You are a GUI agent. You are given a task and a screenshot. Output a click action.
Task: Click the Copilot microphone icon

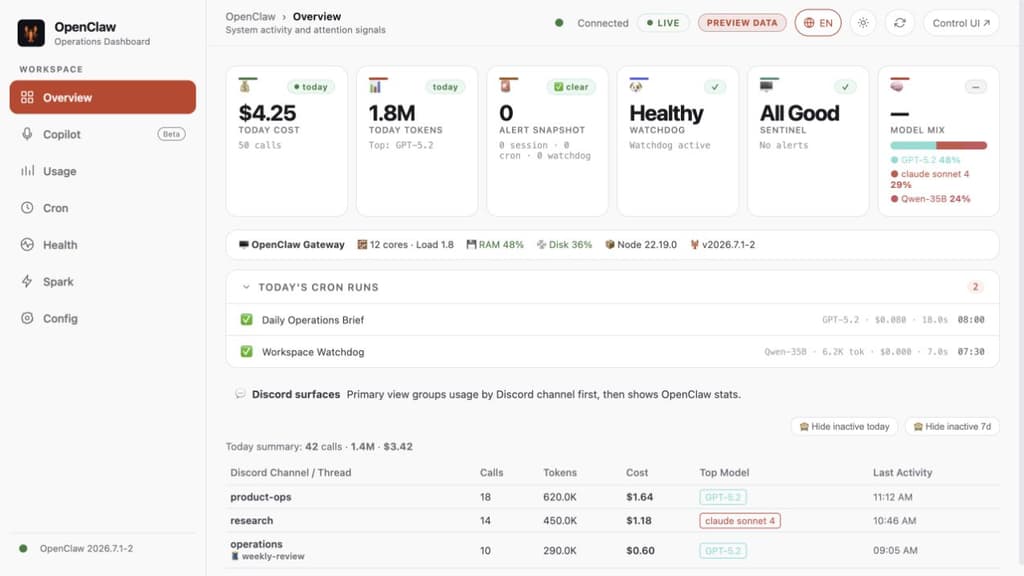(27, 134)
